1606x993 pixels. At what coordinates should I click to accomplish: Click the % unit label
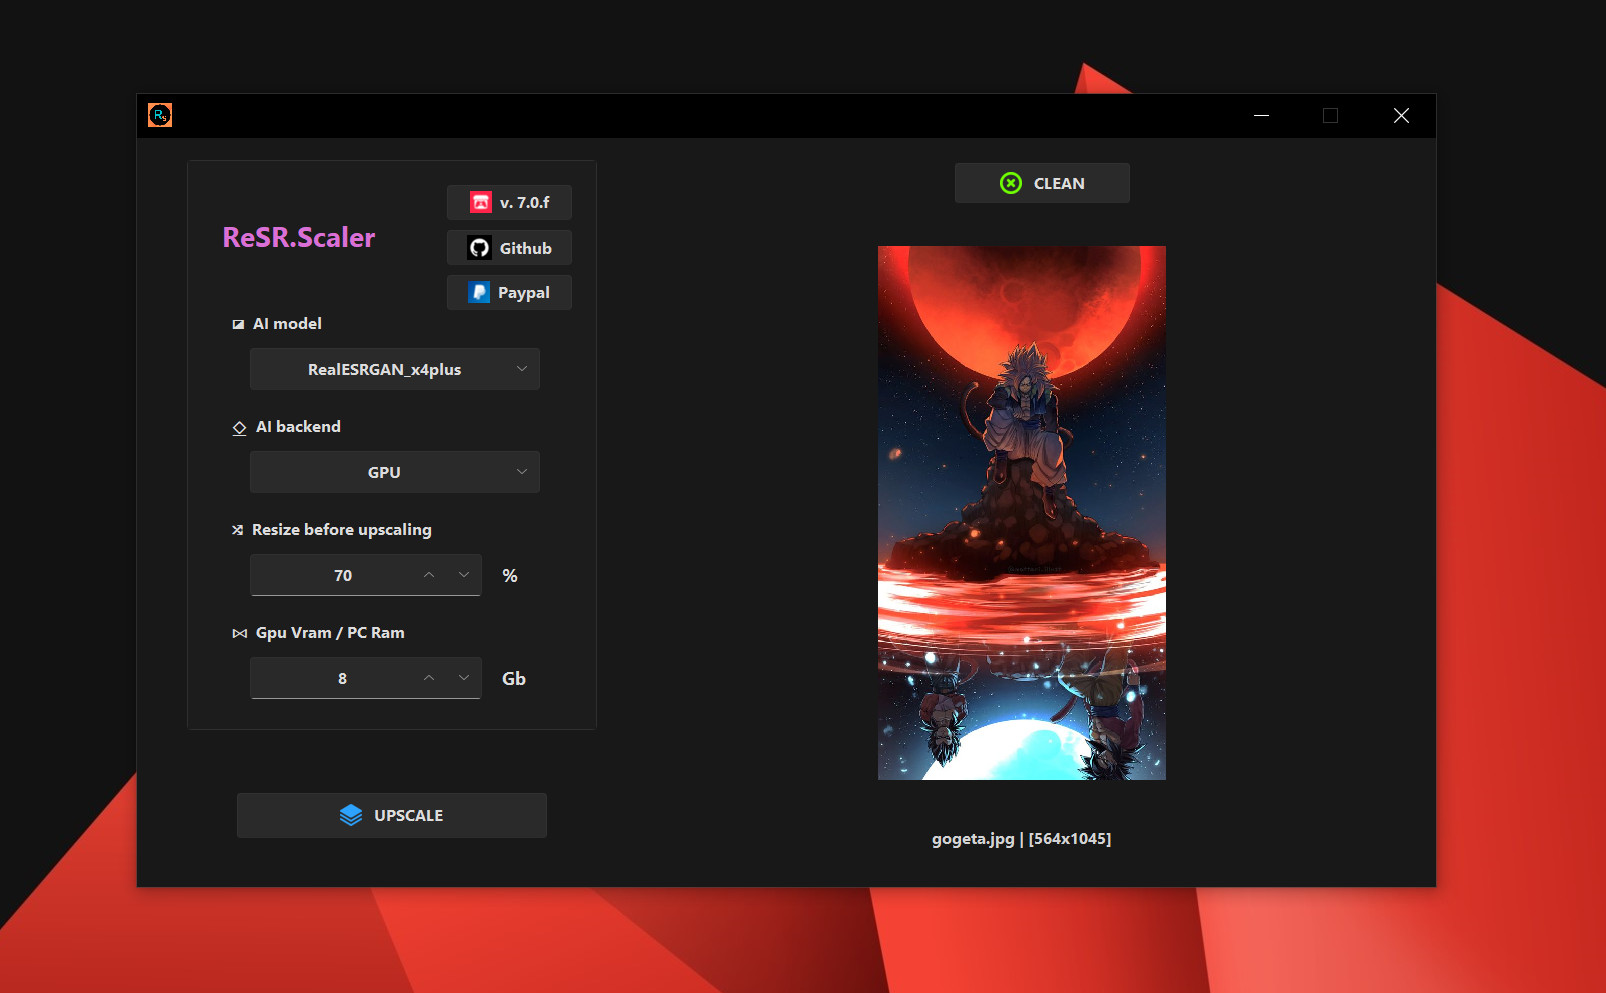(510, 575)
